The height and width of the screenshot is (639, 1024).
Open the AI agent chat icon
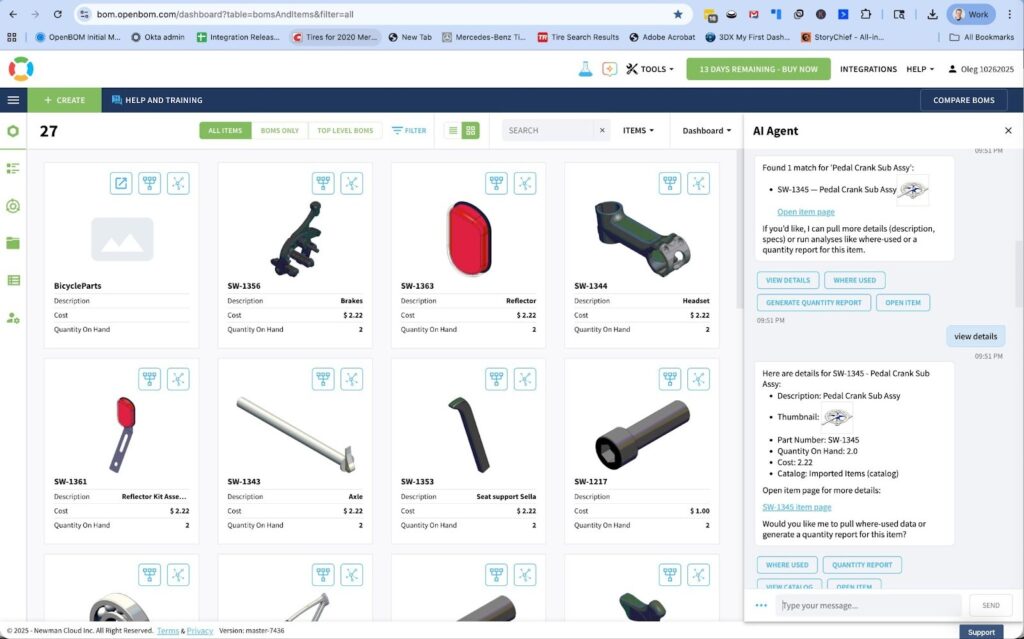(609, 69)
